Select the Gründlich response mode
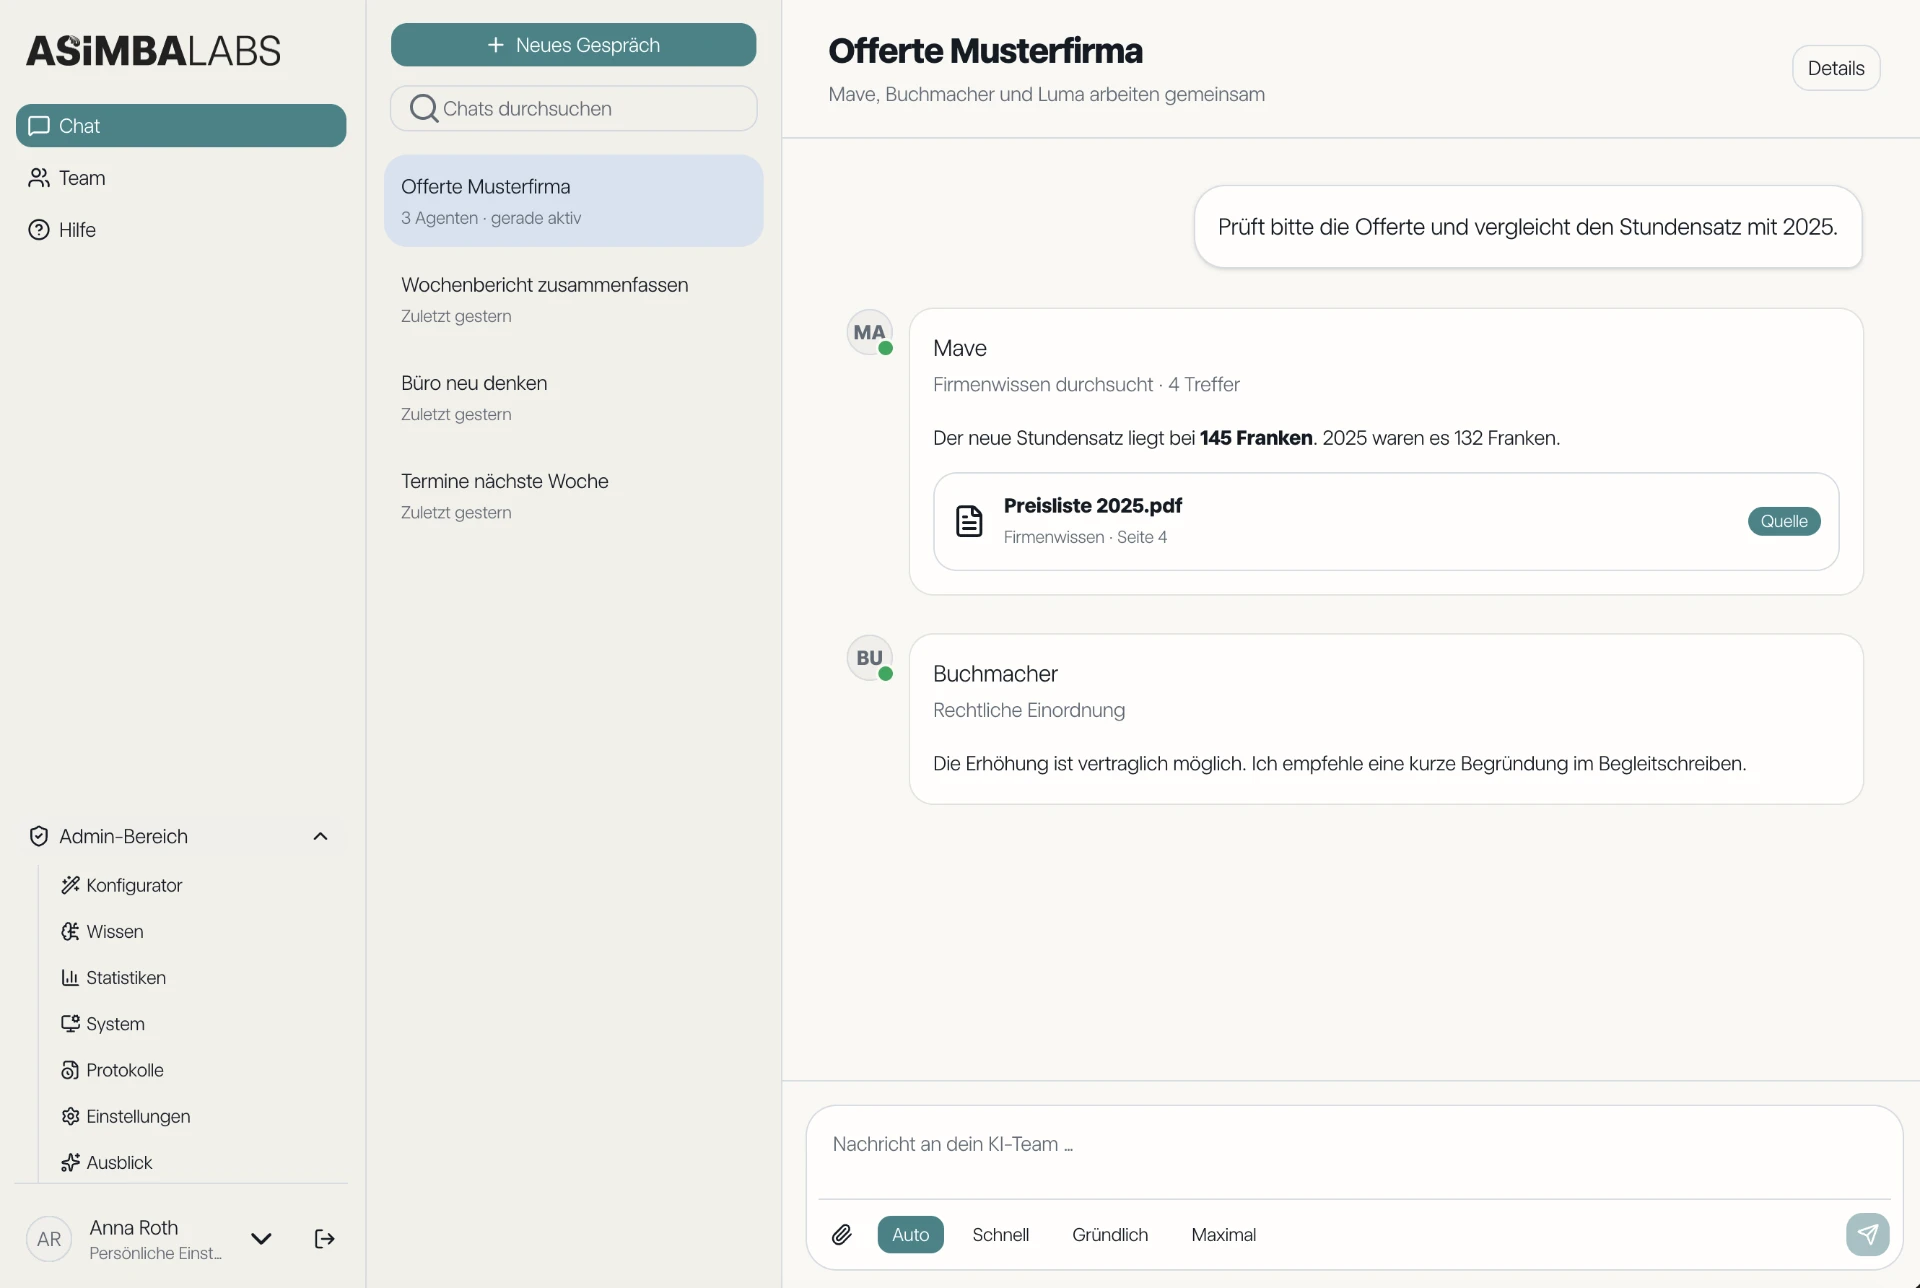This screenshot has width=1920, height=1288. 1110,1235
